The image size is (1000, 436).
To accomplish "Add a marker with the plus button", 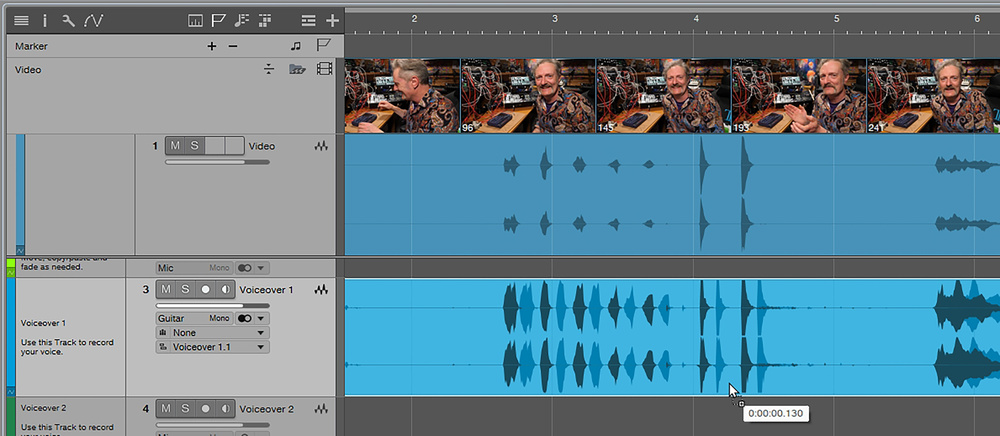I will (x=211, y=46).
